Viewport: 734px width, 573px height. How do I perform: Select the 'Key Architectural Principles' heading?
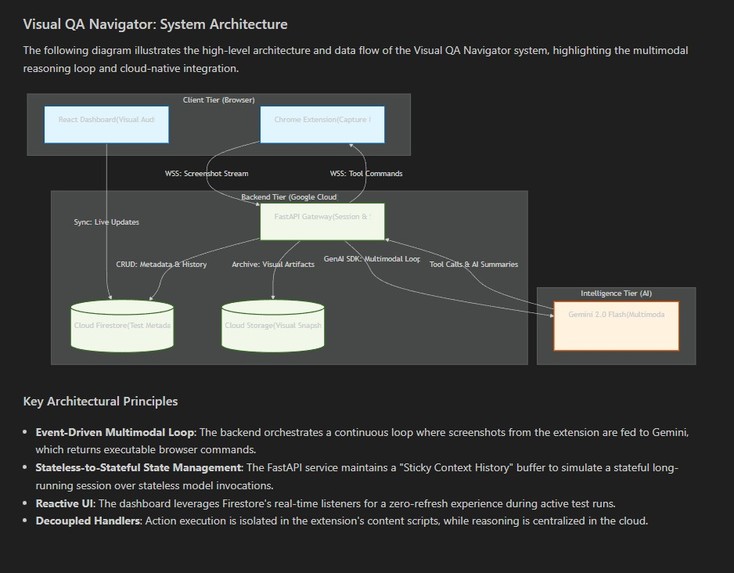100,402
